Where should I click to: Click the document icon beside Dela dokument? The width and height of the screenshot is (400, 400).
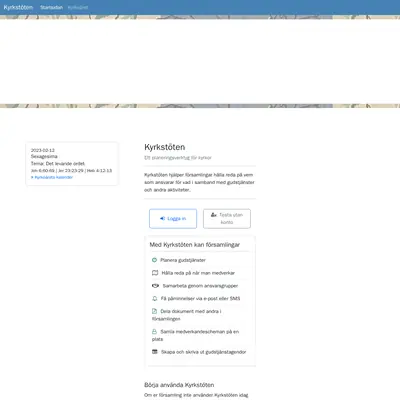(154, 311)
